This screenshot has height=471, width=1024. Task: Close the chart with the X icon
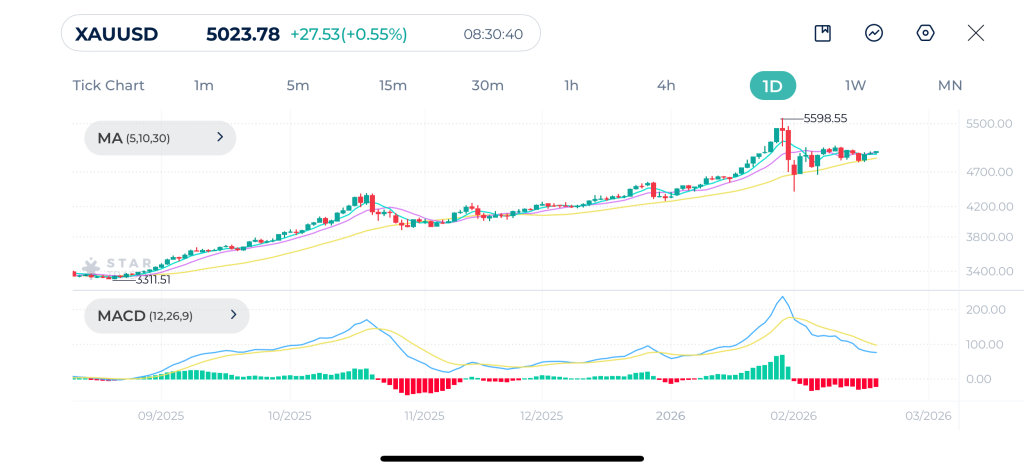[x=976, y=33]
